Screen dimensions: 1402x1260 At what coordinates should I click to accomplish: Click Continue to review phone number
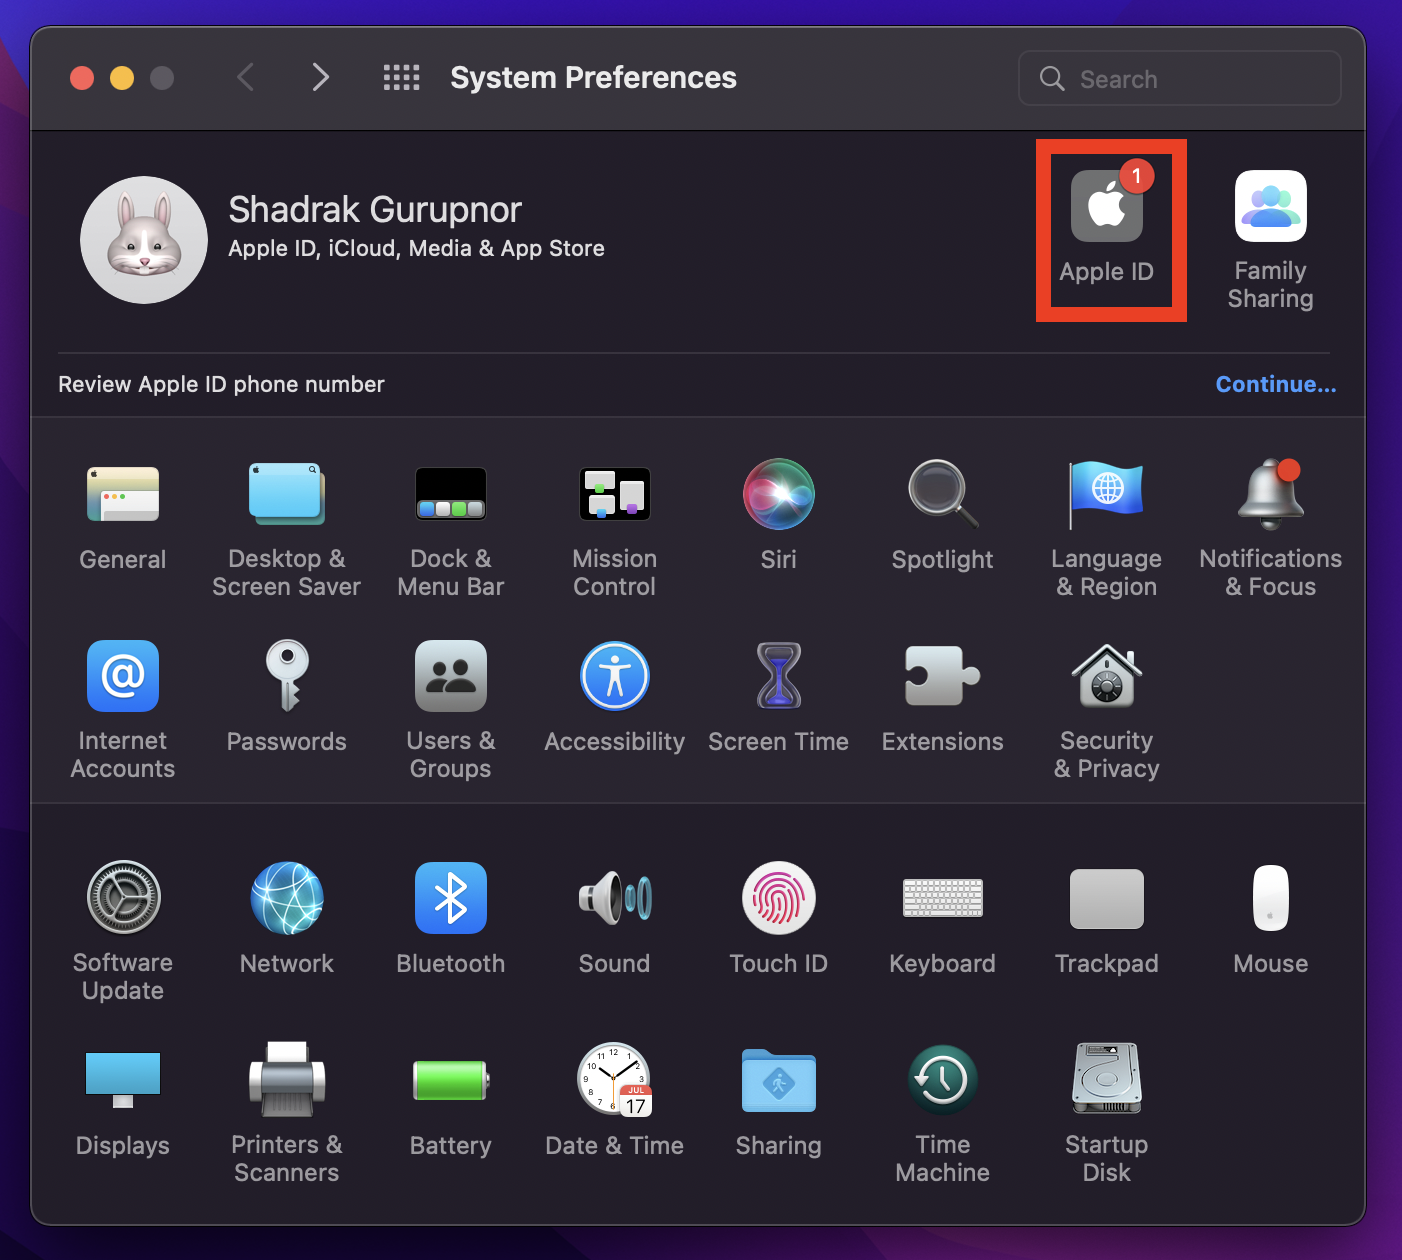[x=1276, y=385]
